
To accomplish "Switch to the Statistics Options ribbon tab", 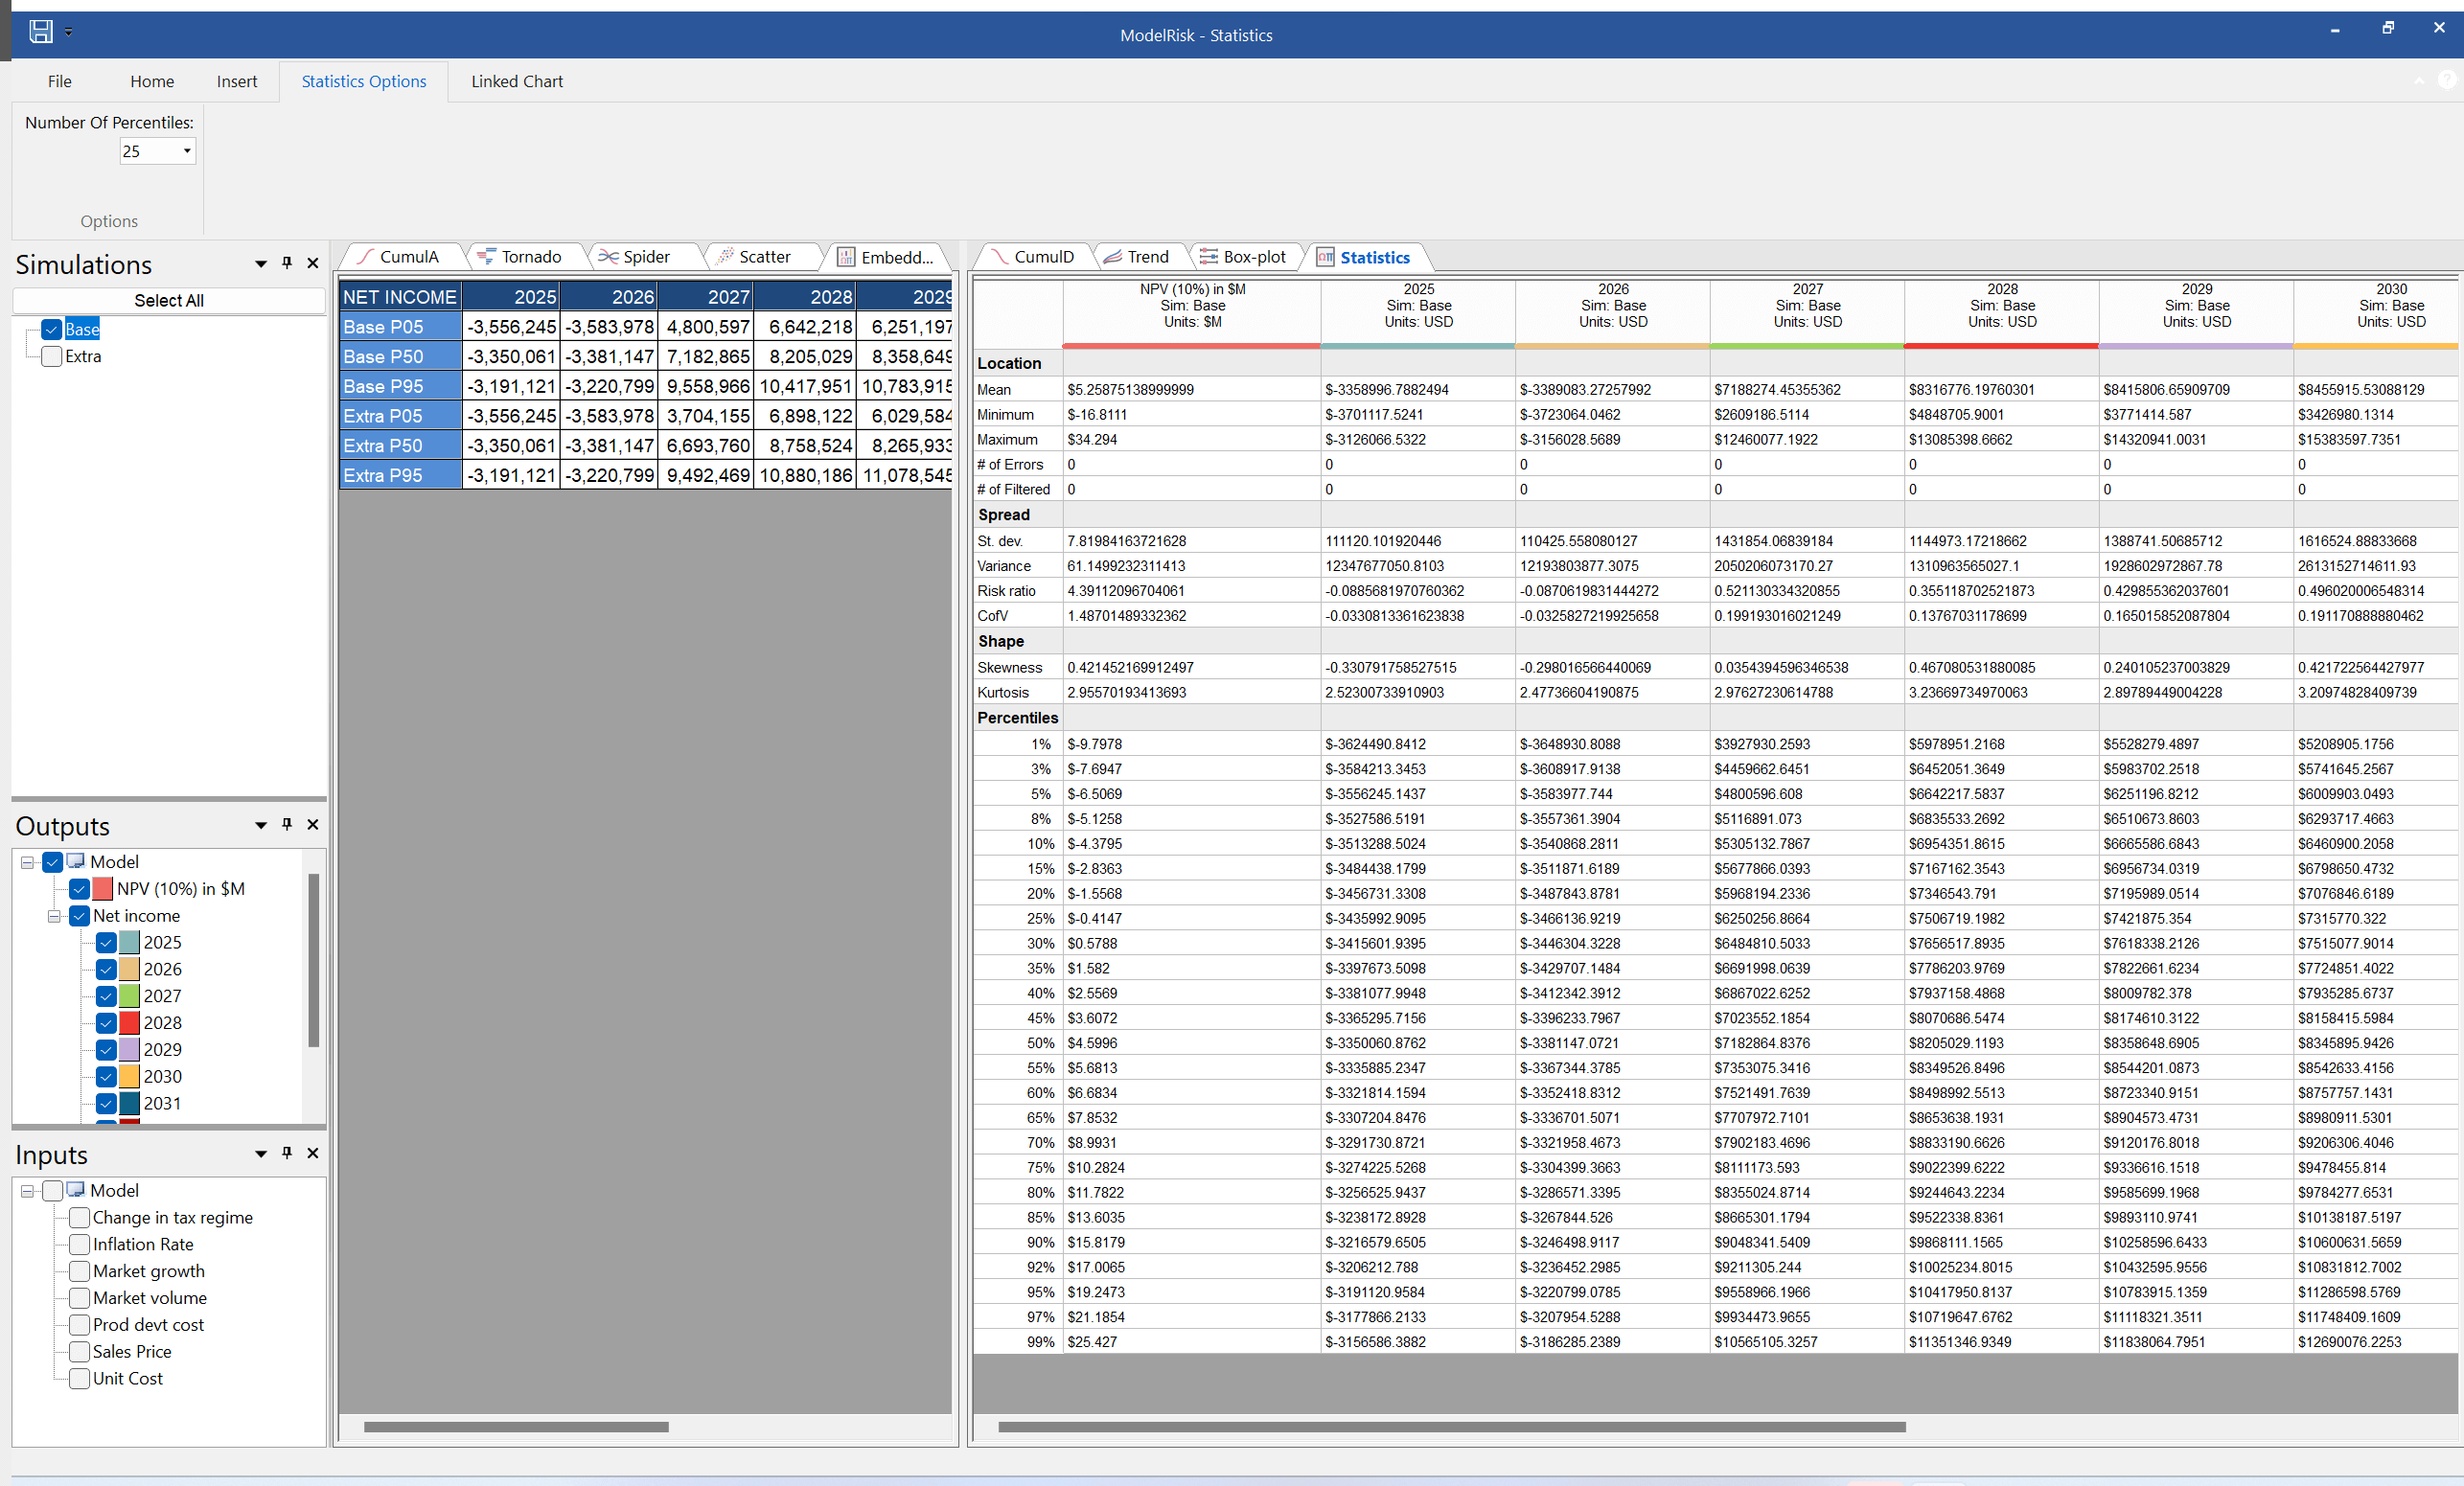I will pos(363,81).
